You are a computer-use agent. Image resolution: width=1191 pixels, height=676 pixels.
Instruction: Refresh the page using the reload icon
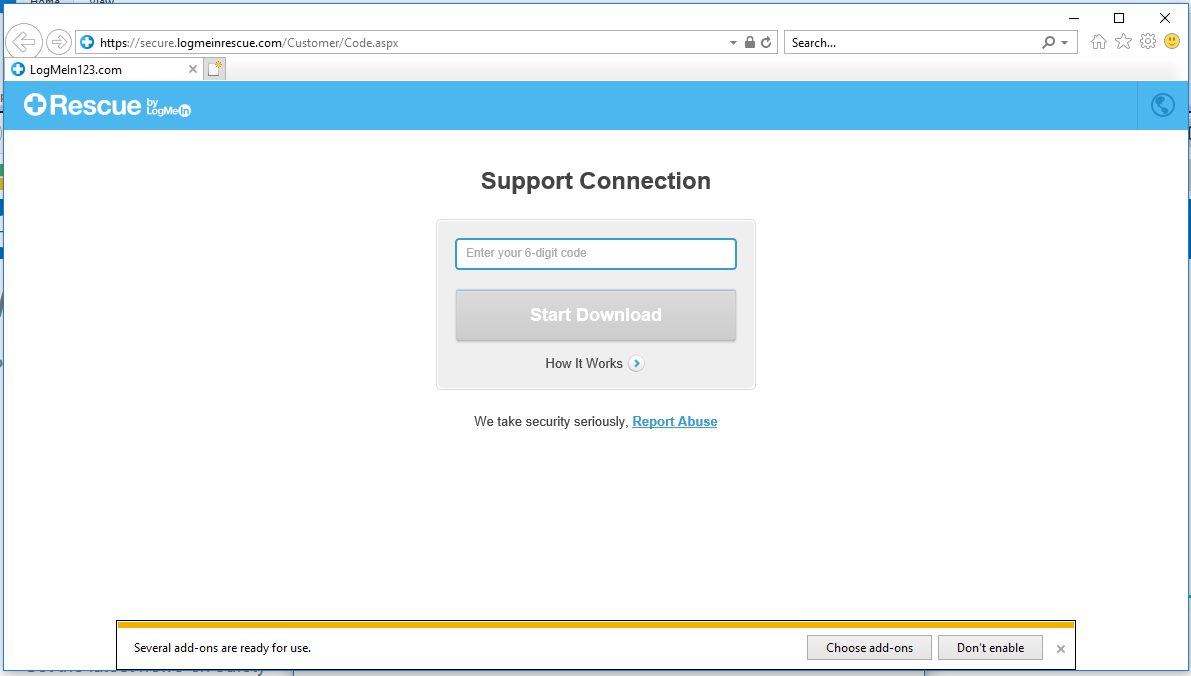tap(766, 43)
